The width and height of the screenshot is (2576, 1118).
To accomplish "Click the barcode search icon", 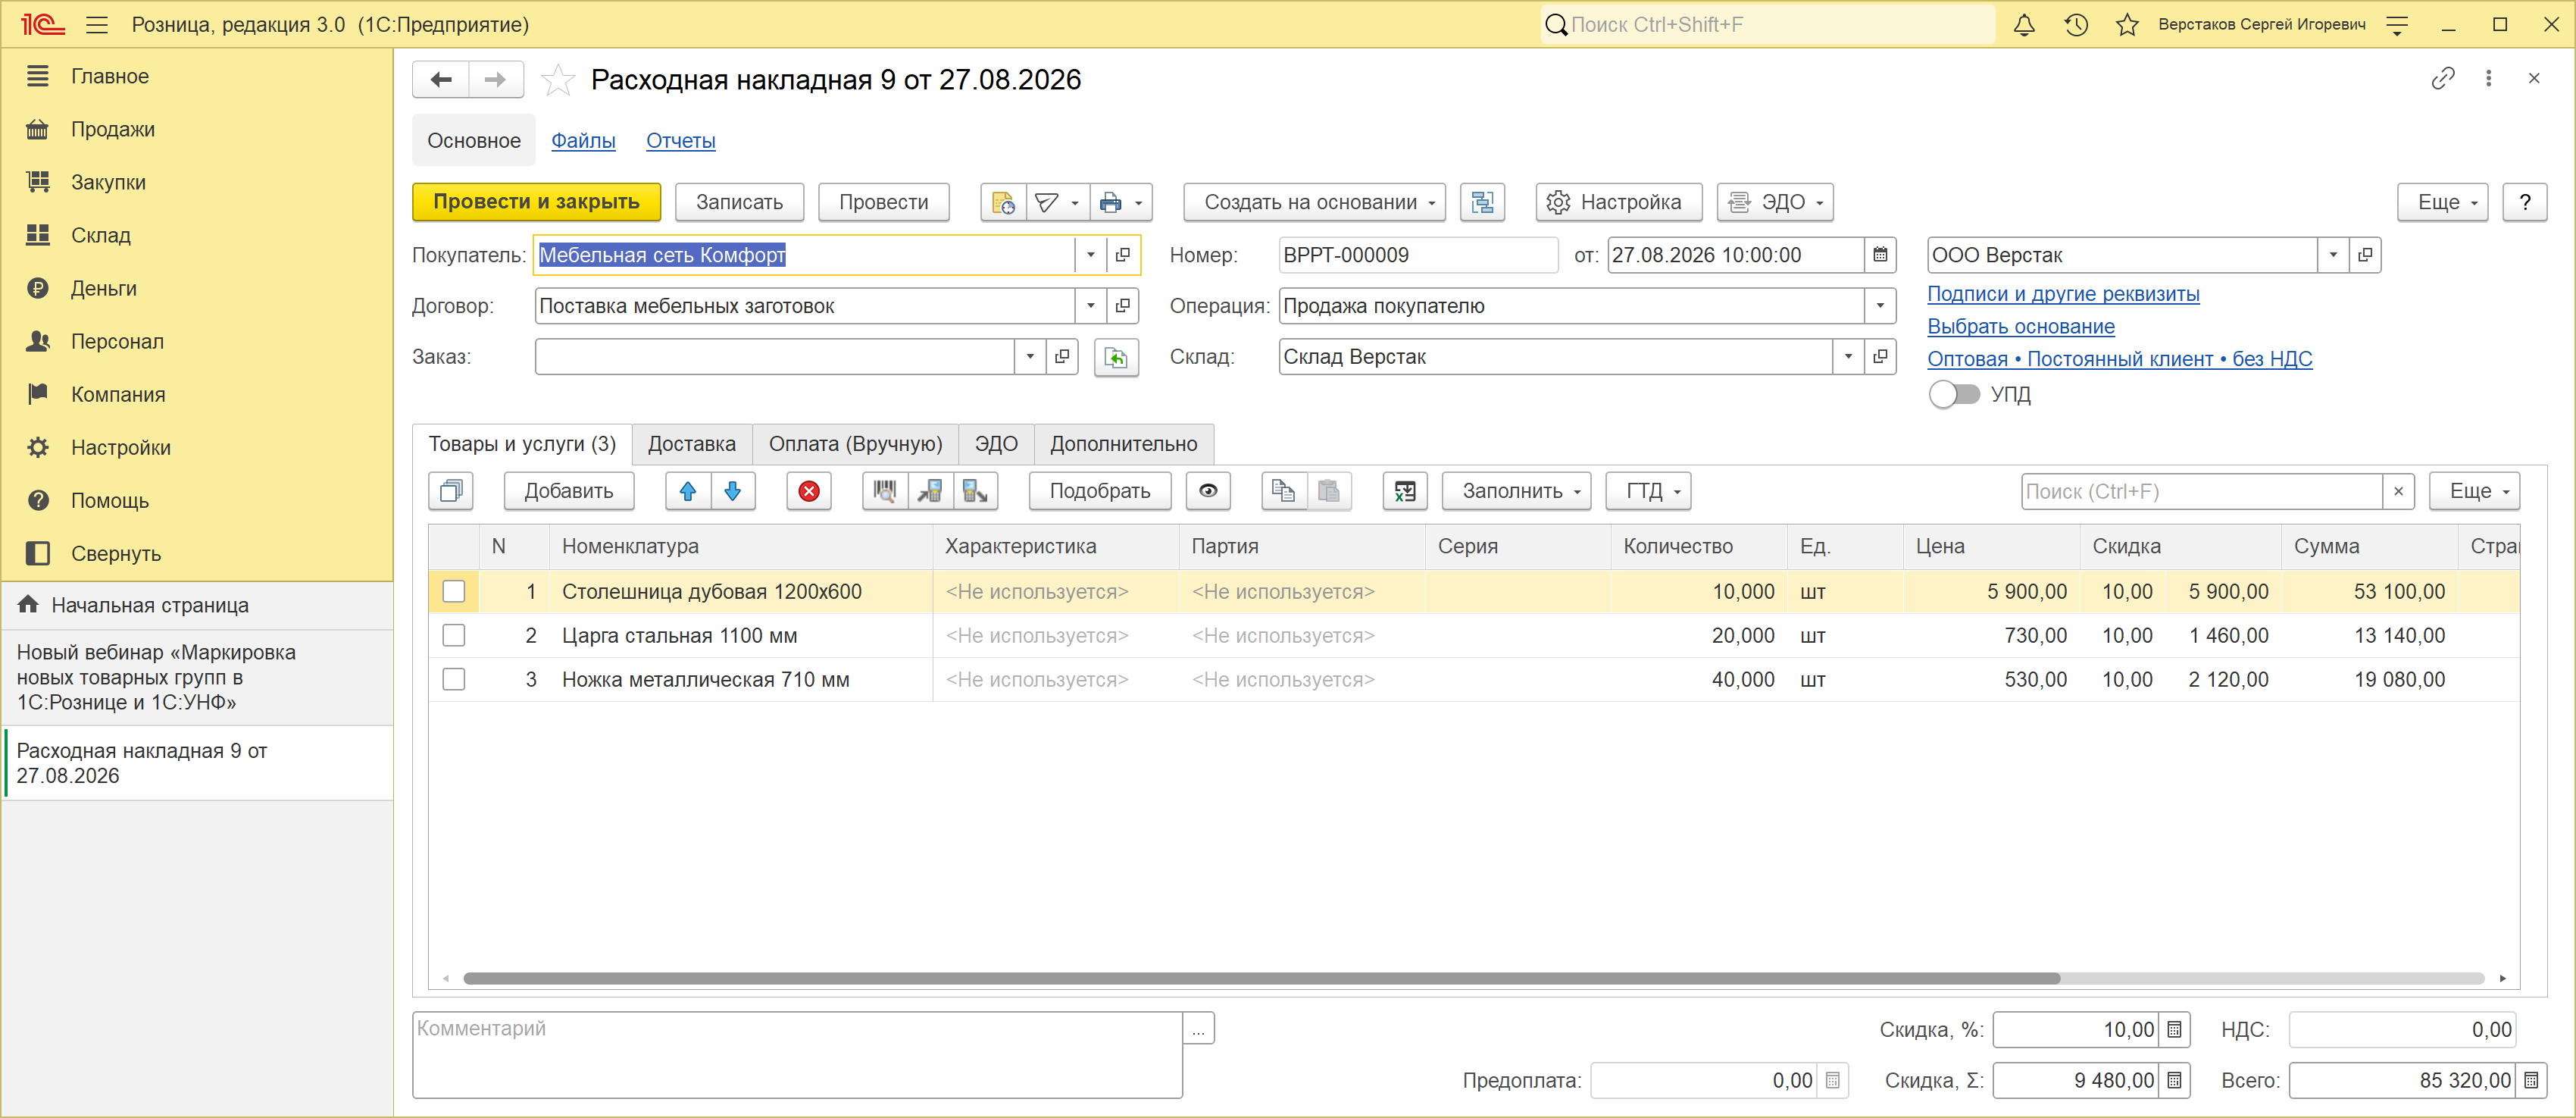I will 885,491.
